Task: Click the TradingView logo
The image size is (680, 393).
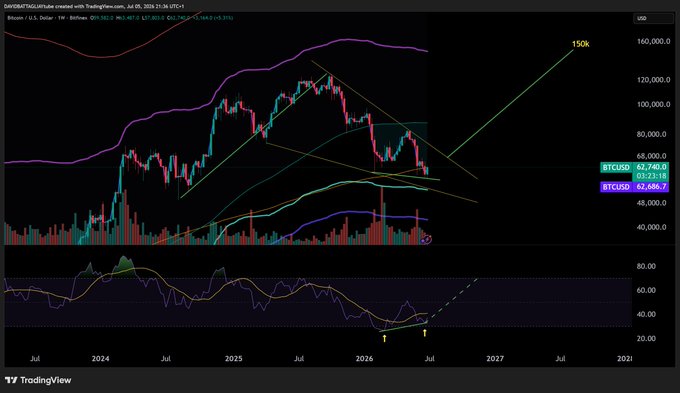Action: click(38, 380)
